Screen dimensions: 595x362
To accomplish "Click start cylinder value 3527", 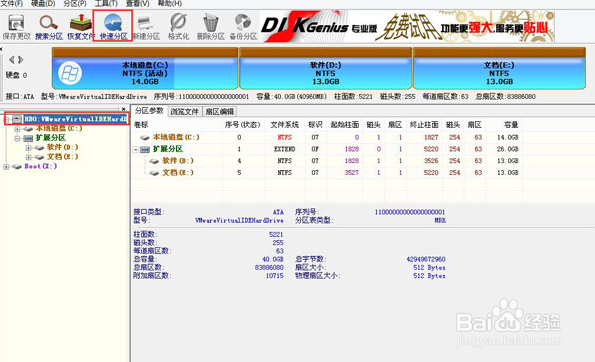I will coord(351,172).
